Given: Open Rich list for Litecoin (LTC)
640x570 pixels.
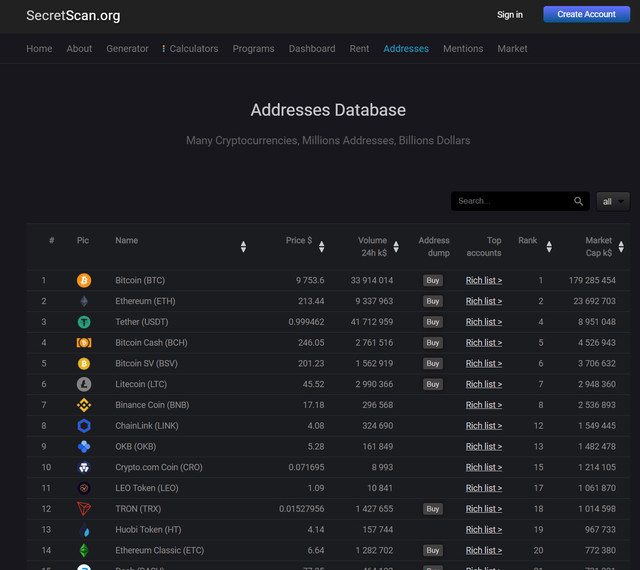Looking at the screenshot, I should pos(484,384).
